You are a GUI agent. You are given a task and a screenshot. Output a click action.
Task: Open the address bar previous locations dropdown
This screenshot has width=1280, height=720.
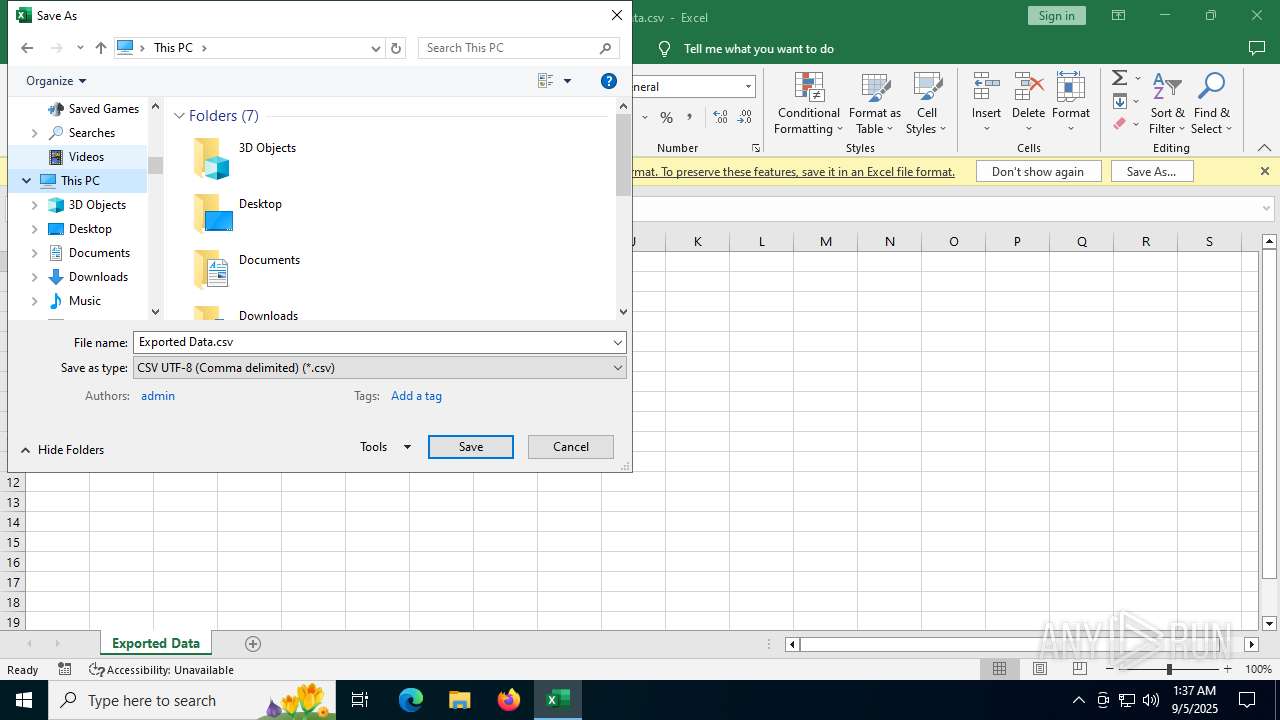(x=376, y=48)
